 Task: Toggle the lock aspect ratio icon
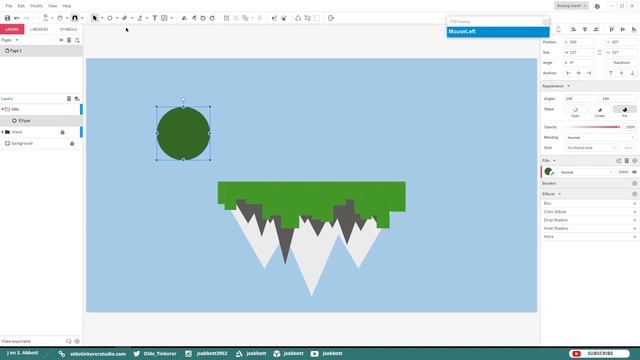point(600,53)
